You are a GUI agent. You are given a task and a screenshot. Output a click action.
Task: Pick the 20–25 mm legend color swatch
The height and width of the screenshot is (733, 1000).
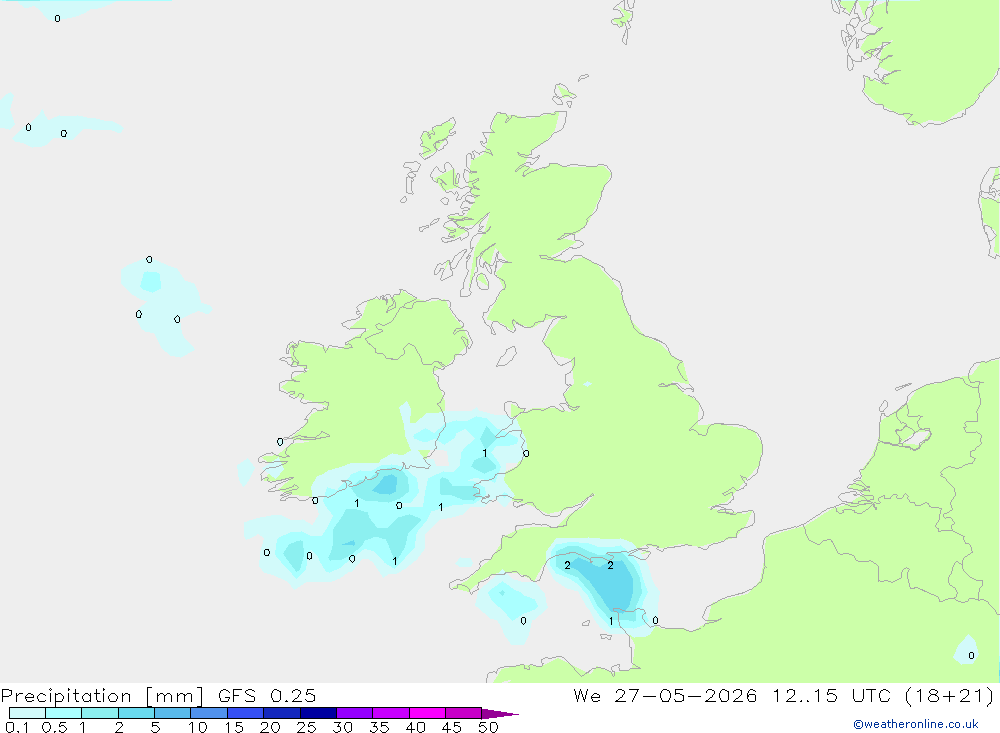tap(282, 713)
